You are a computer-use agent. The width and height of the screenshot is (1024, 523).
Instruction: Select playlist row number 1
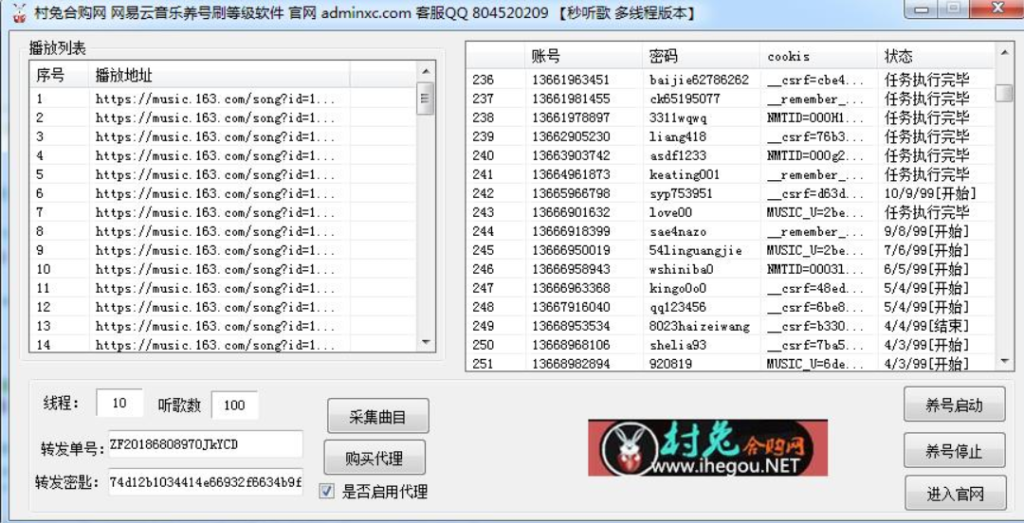[223, 99]
